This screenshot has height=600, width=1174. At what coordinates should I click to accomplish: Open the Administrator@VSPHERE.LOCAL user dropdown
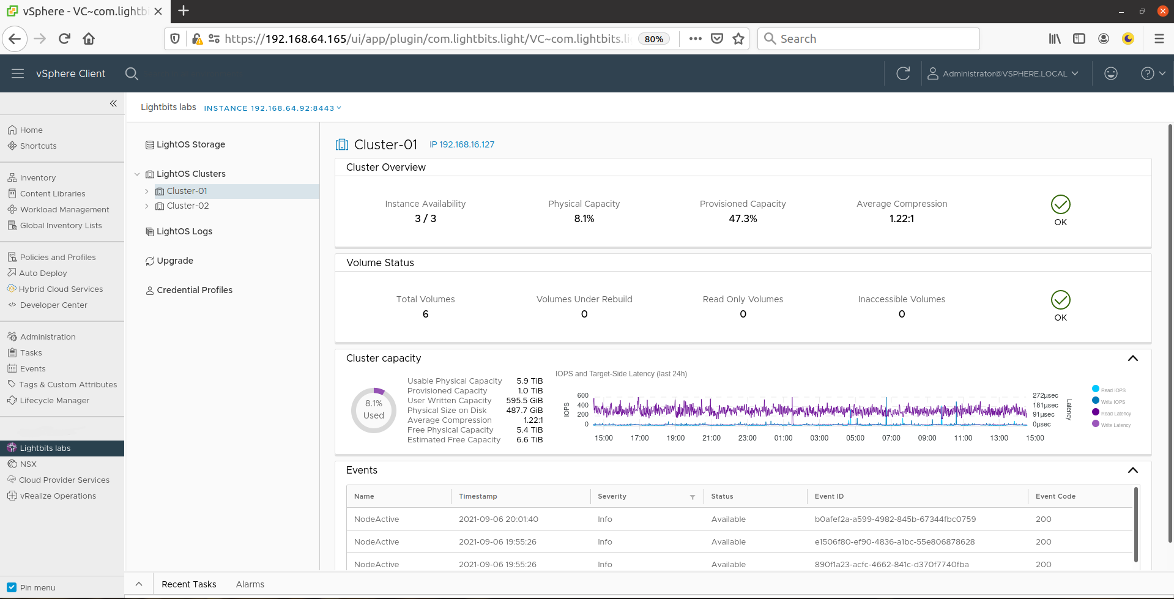(1004, 74)
